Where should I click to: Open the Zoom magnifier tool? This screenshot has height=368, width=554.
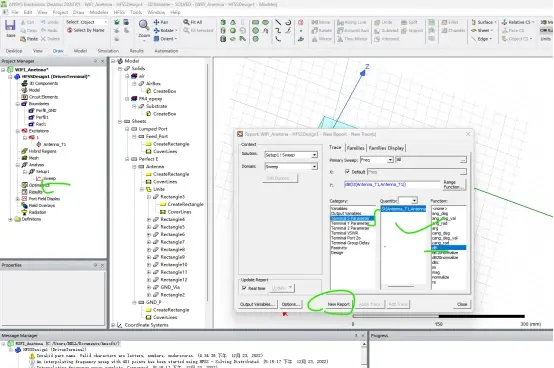(x=143, y=25)
